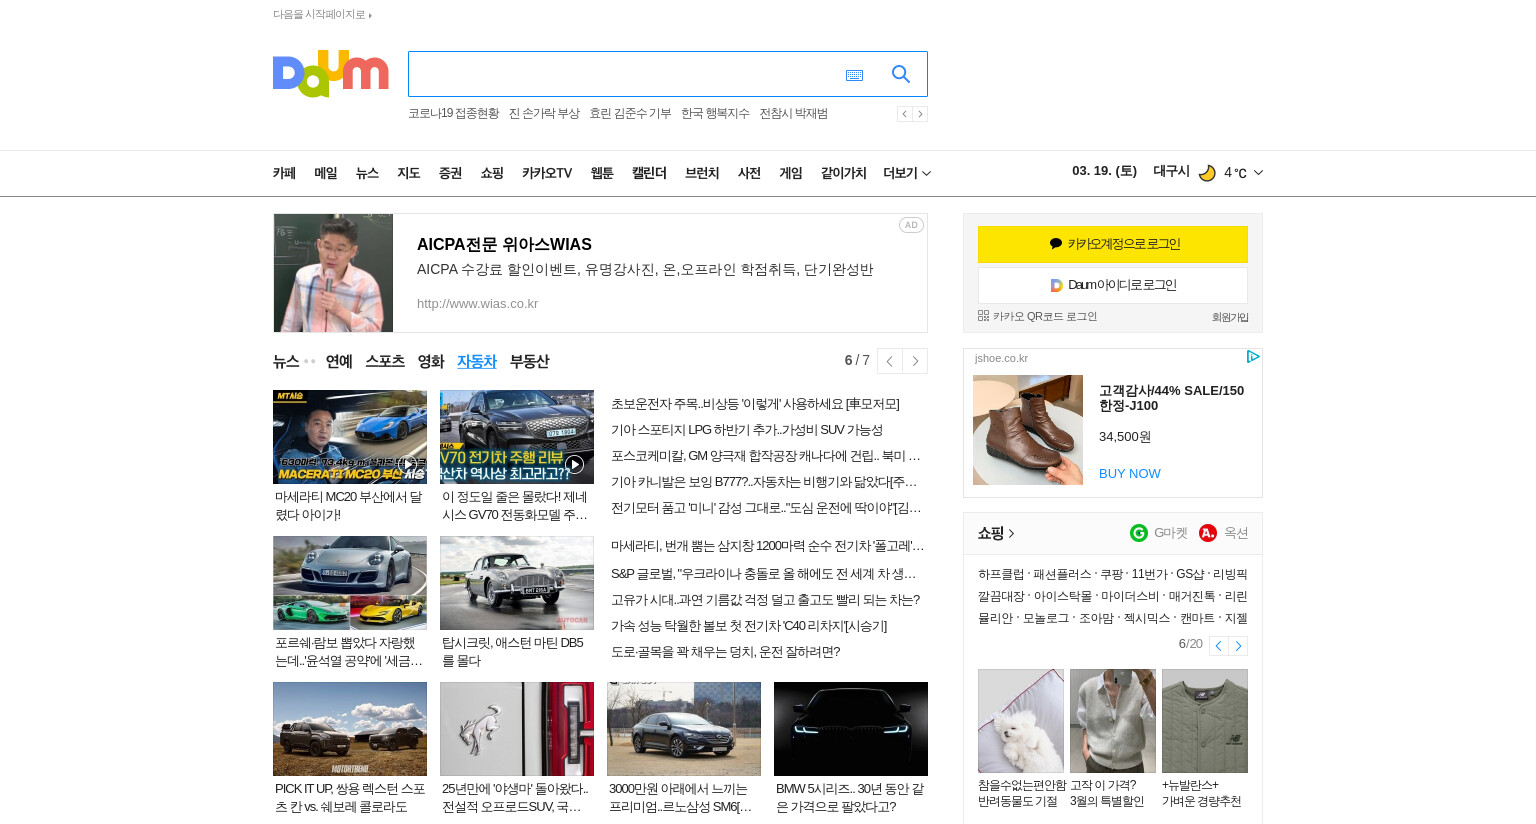Click the moon weather icon
Viewport: 1536px width, 824px height.
coord(1207,173)
